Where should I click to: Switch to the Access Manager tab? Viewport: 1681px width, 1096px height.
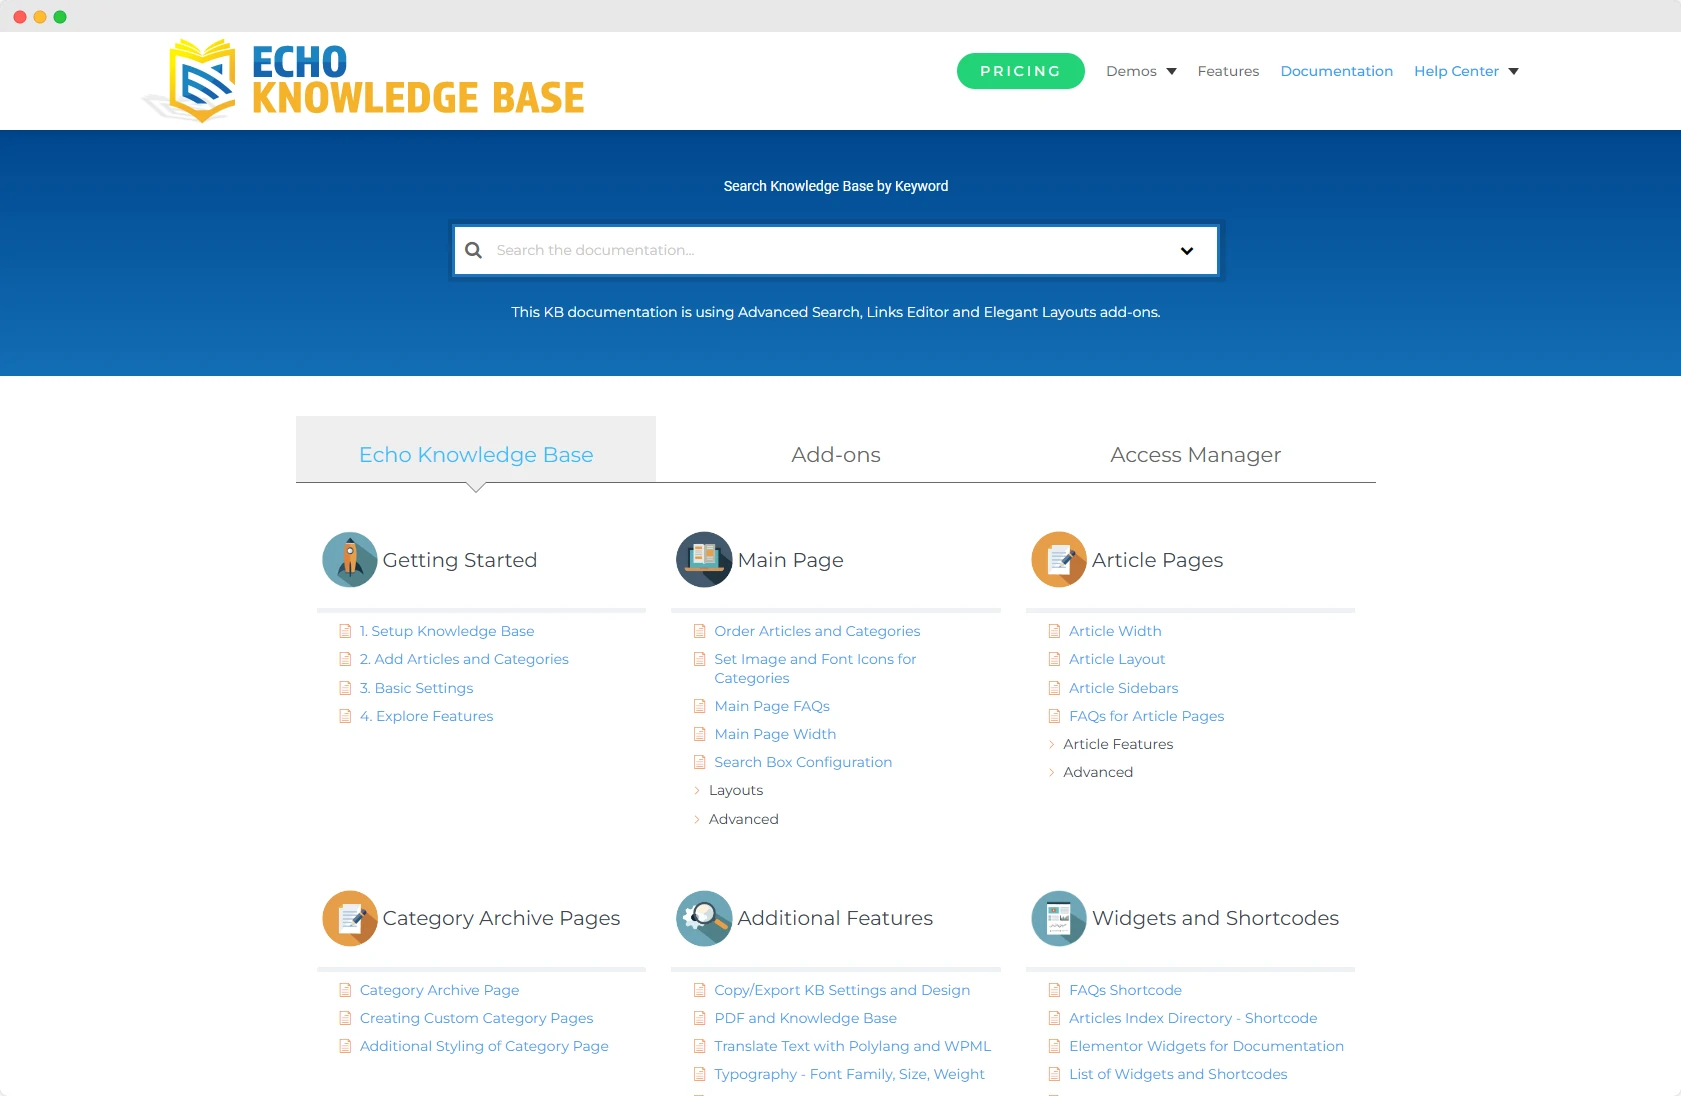click(x=1195, y=454)
